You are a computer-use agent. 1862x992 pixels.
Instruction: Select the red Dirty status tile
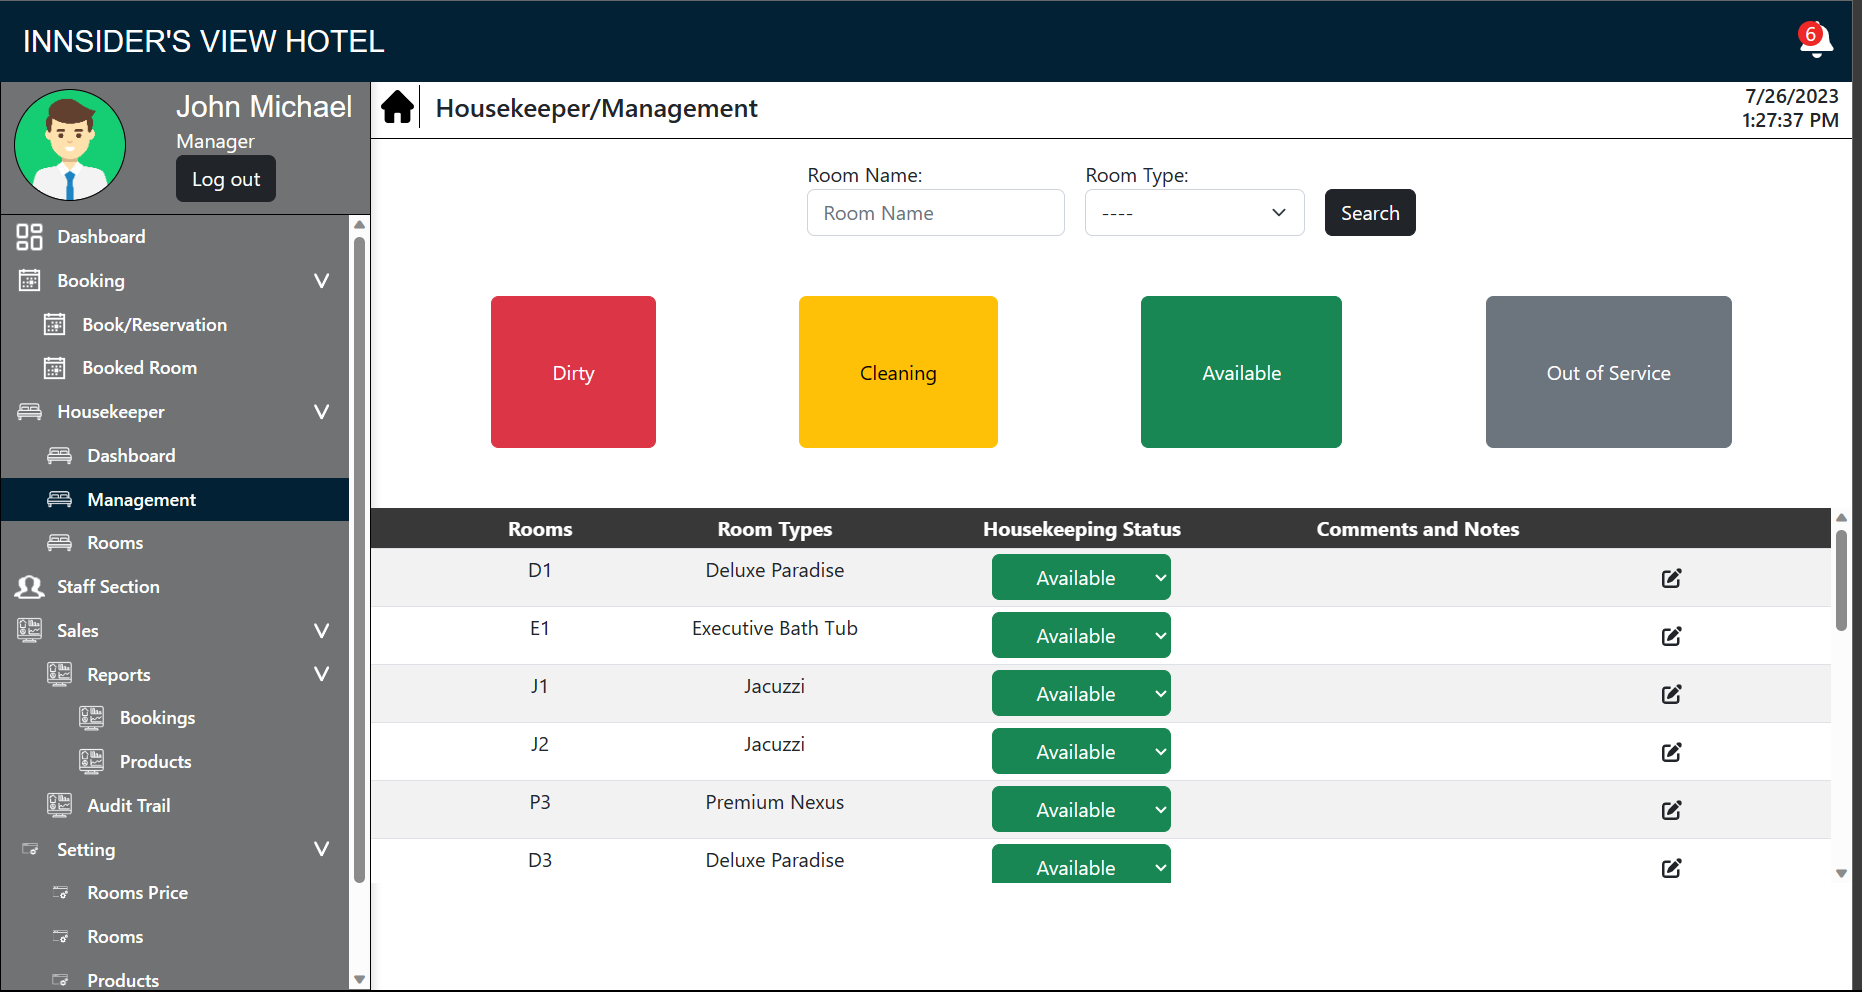click(x=573, y=372)
